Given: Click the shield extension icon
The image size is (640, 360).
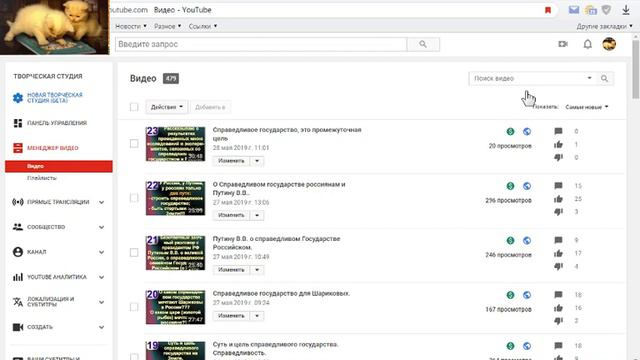Looking at the screenshot, I should point(607,10).
